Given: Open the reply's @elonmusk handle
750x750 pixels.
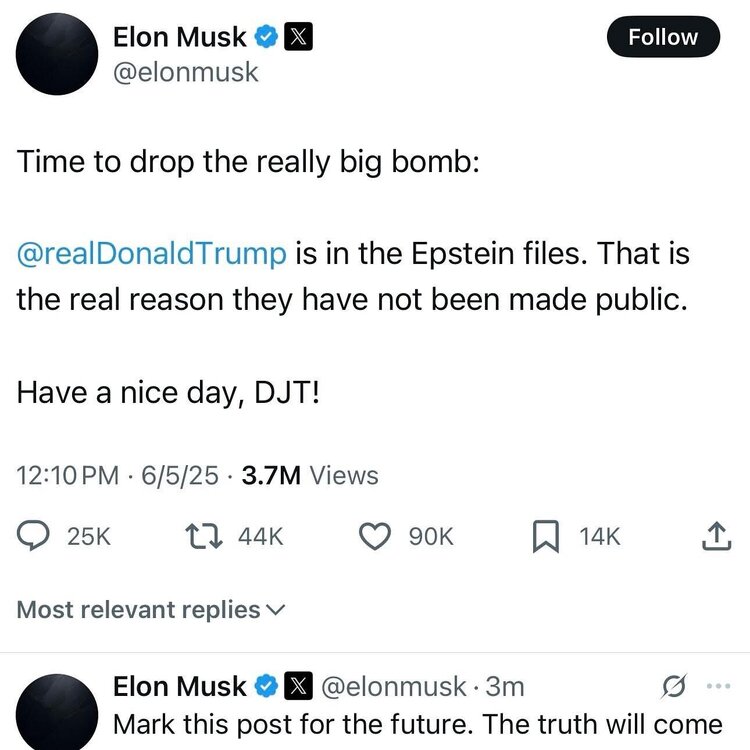Looking at the screenshot, I should coord(393,686).
